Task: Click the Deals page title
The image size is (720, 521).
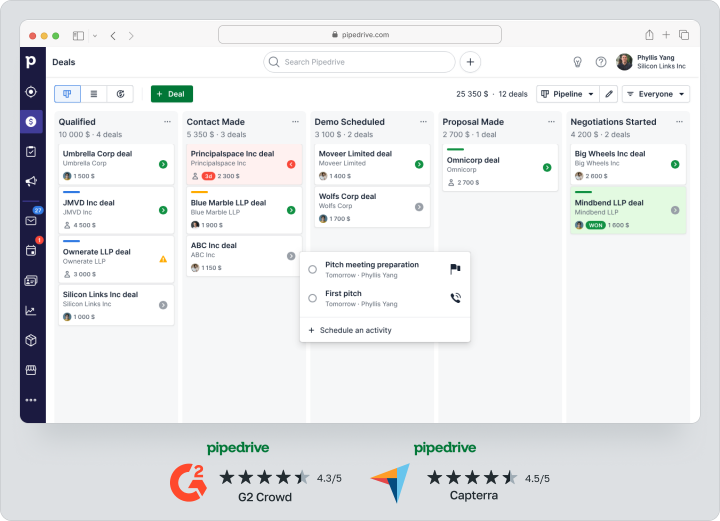Action: click(x=64, y=62)
